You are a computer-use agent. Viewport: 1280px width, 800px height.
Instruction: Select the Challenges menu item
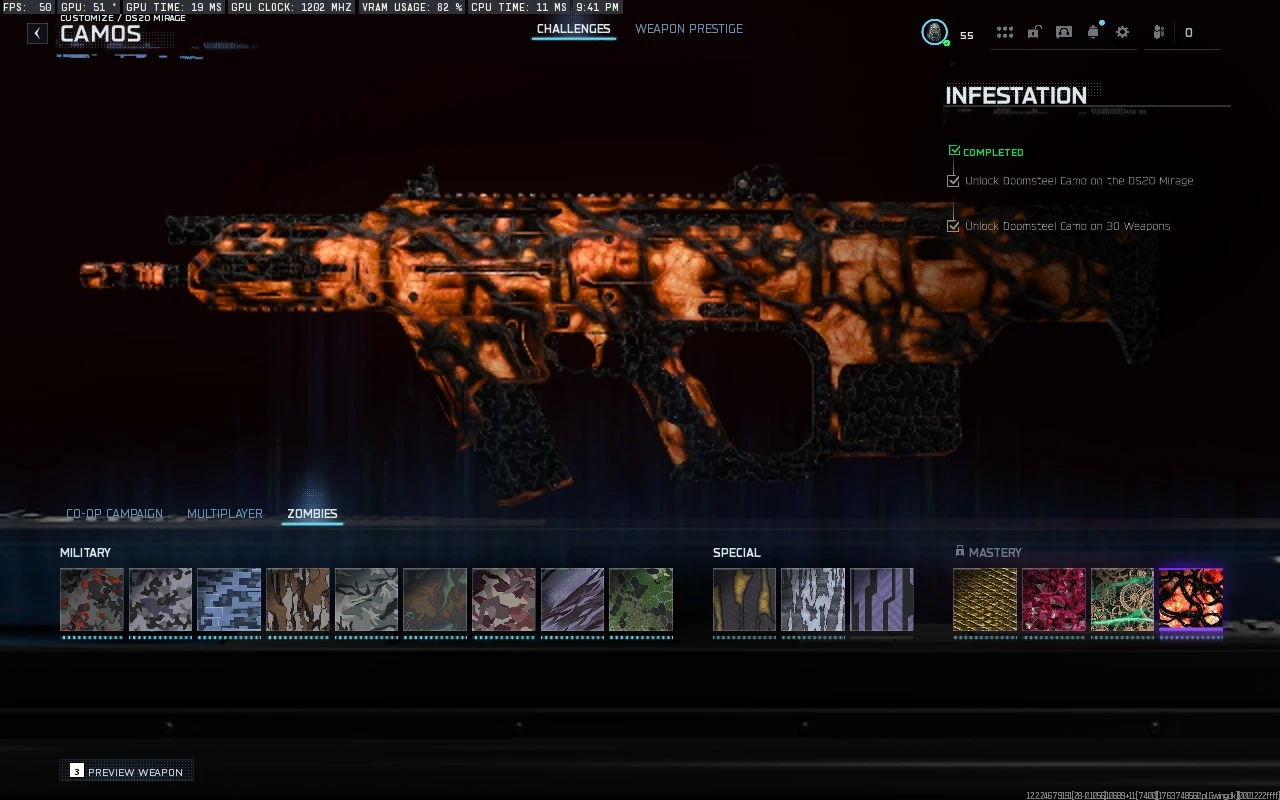click(573, 29)
